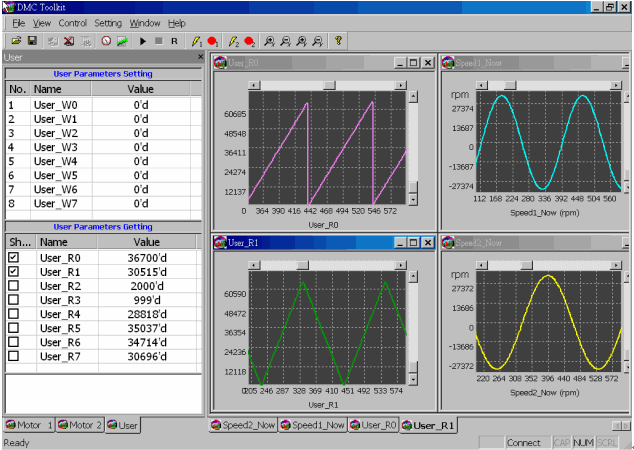Click the red circle 1 icon
This screenshot has height=450, width=634.
[x=212, y=41]
